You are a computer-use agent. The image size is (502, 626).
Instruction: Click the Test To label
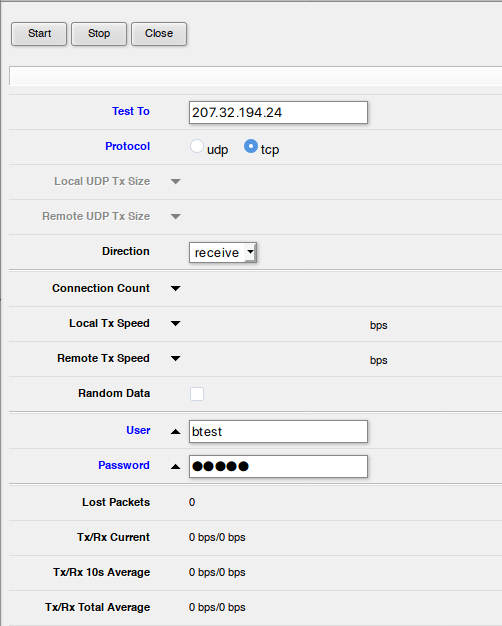click(131, 111)
